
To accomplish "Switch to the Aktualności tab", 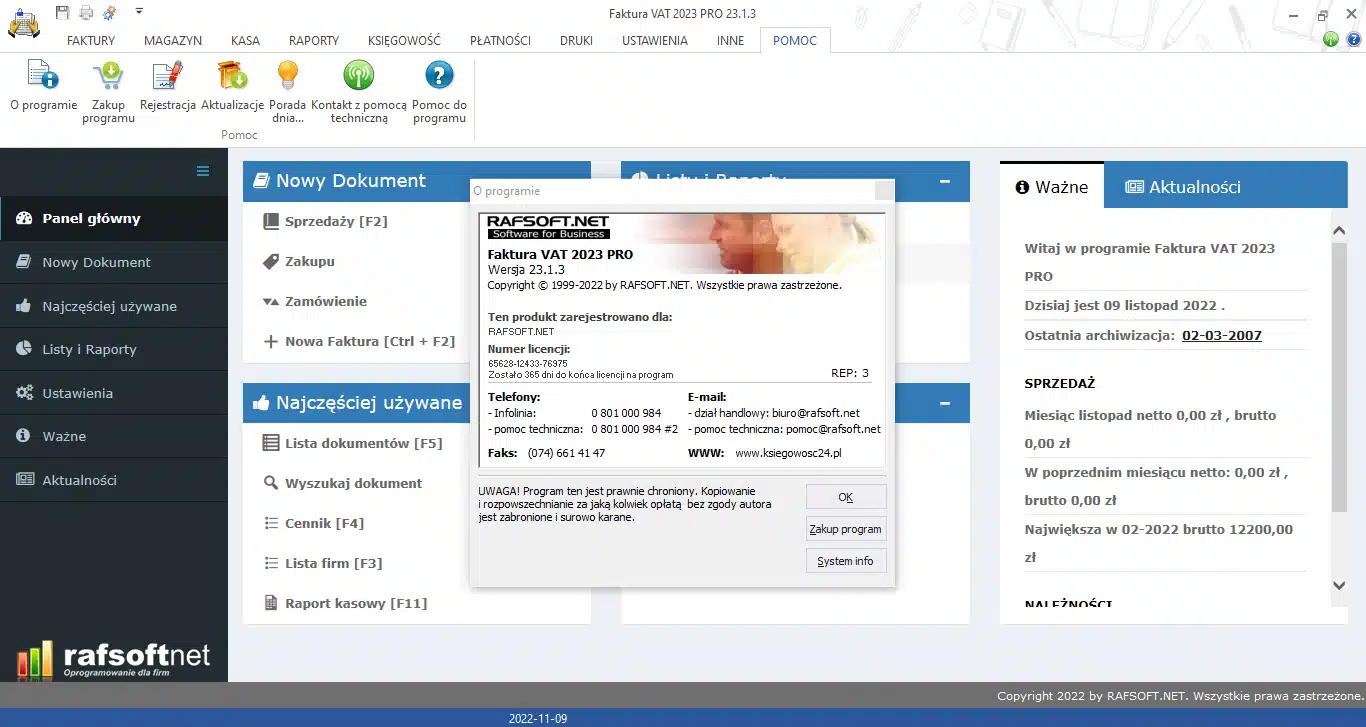I will (x=1183, y=187).
